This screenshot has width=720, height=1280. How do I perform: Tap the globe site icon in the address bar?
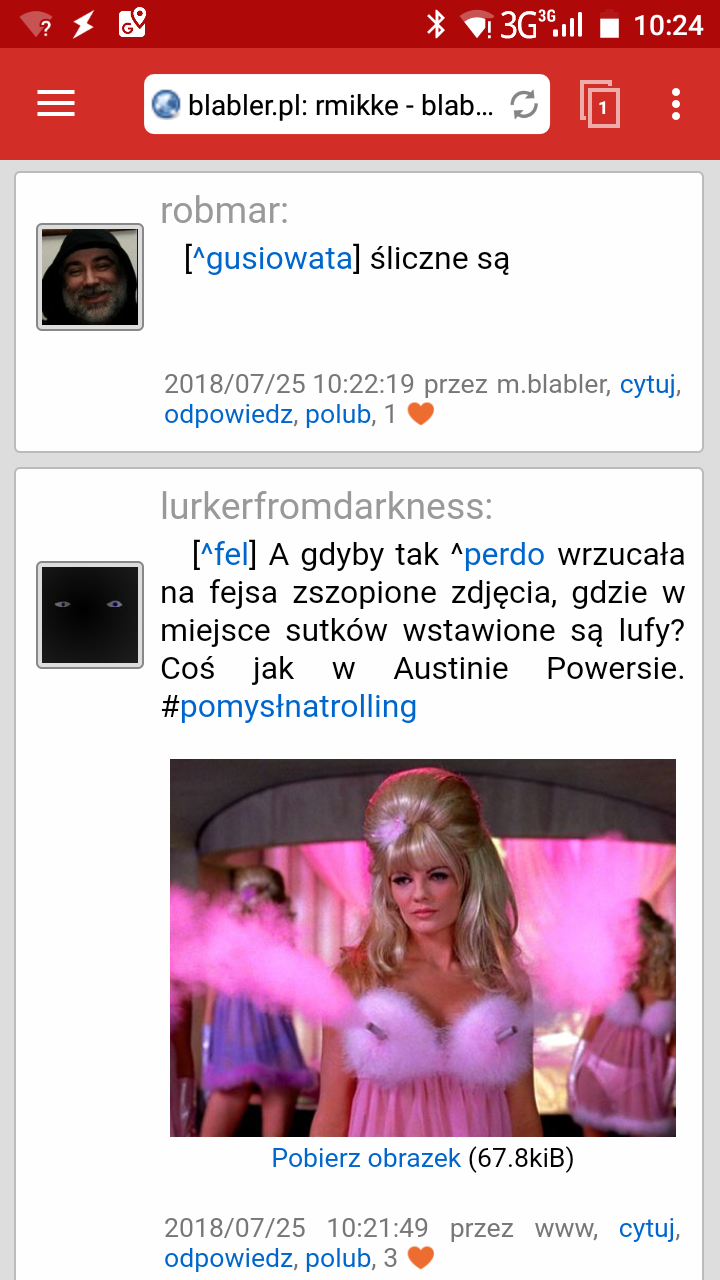pyautogui.click(x=166, y=104)
